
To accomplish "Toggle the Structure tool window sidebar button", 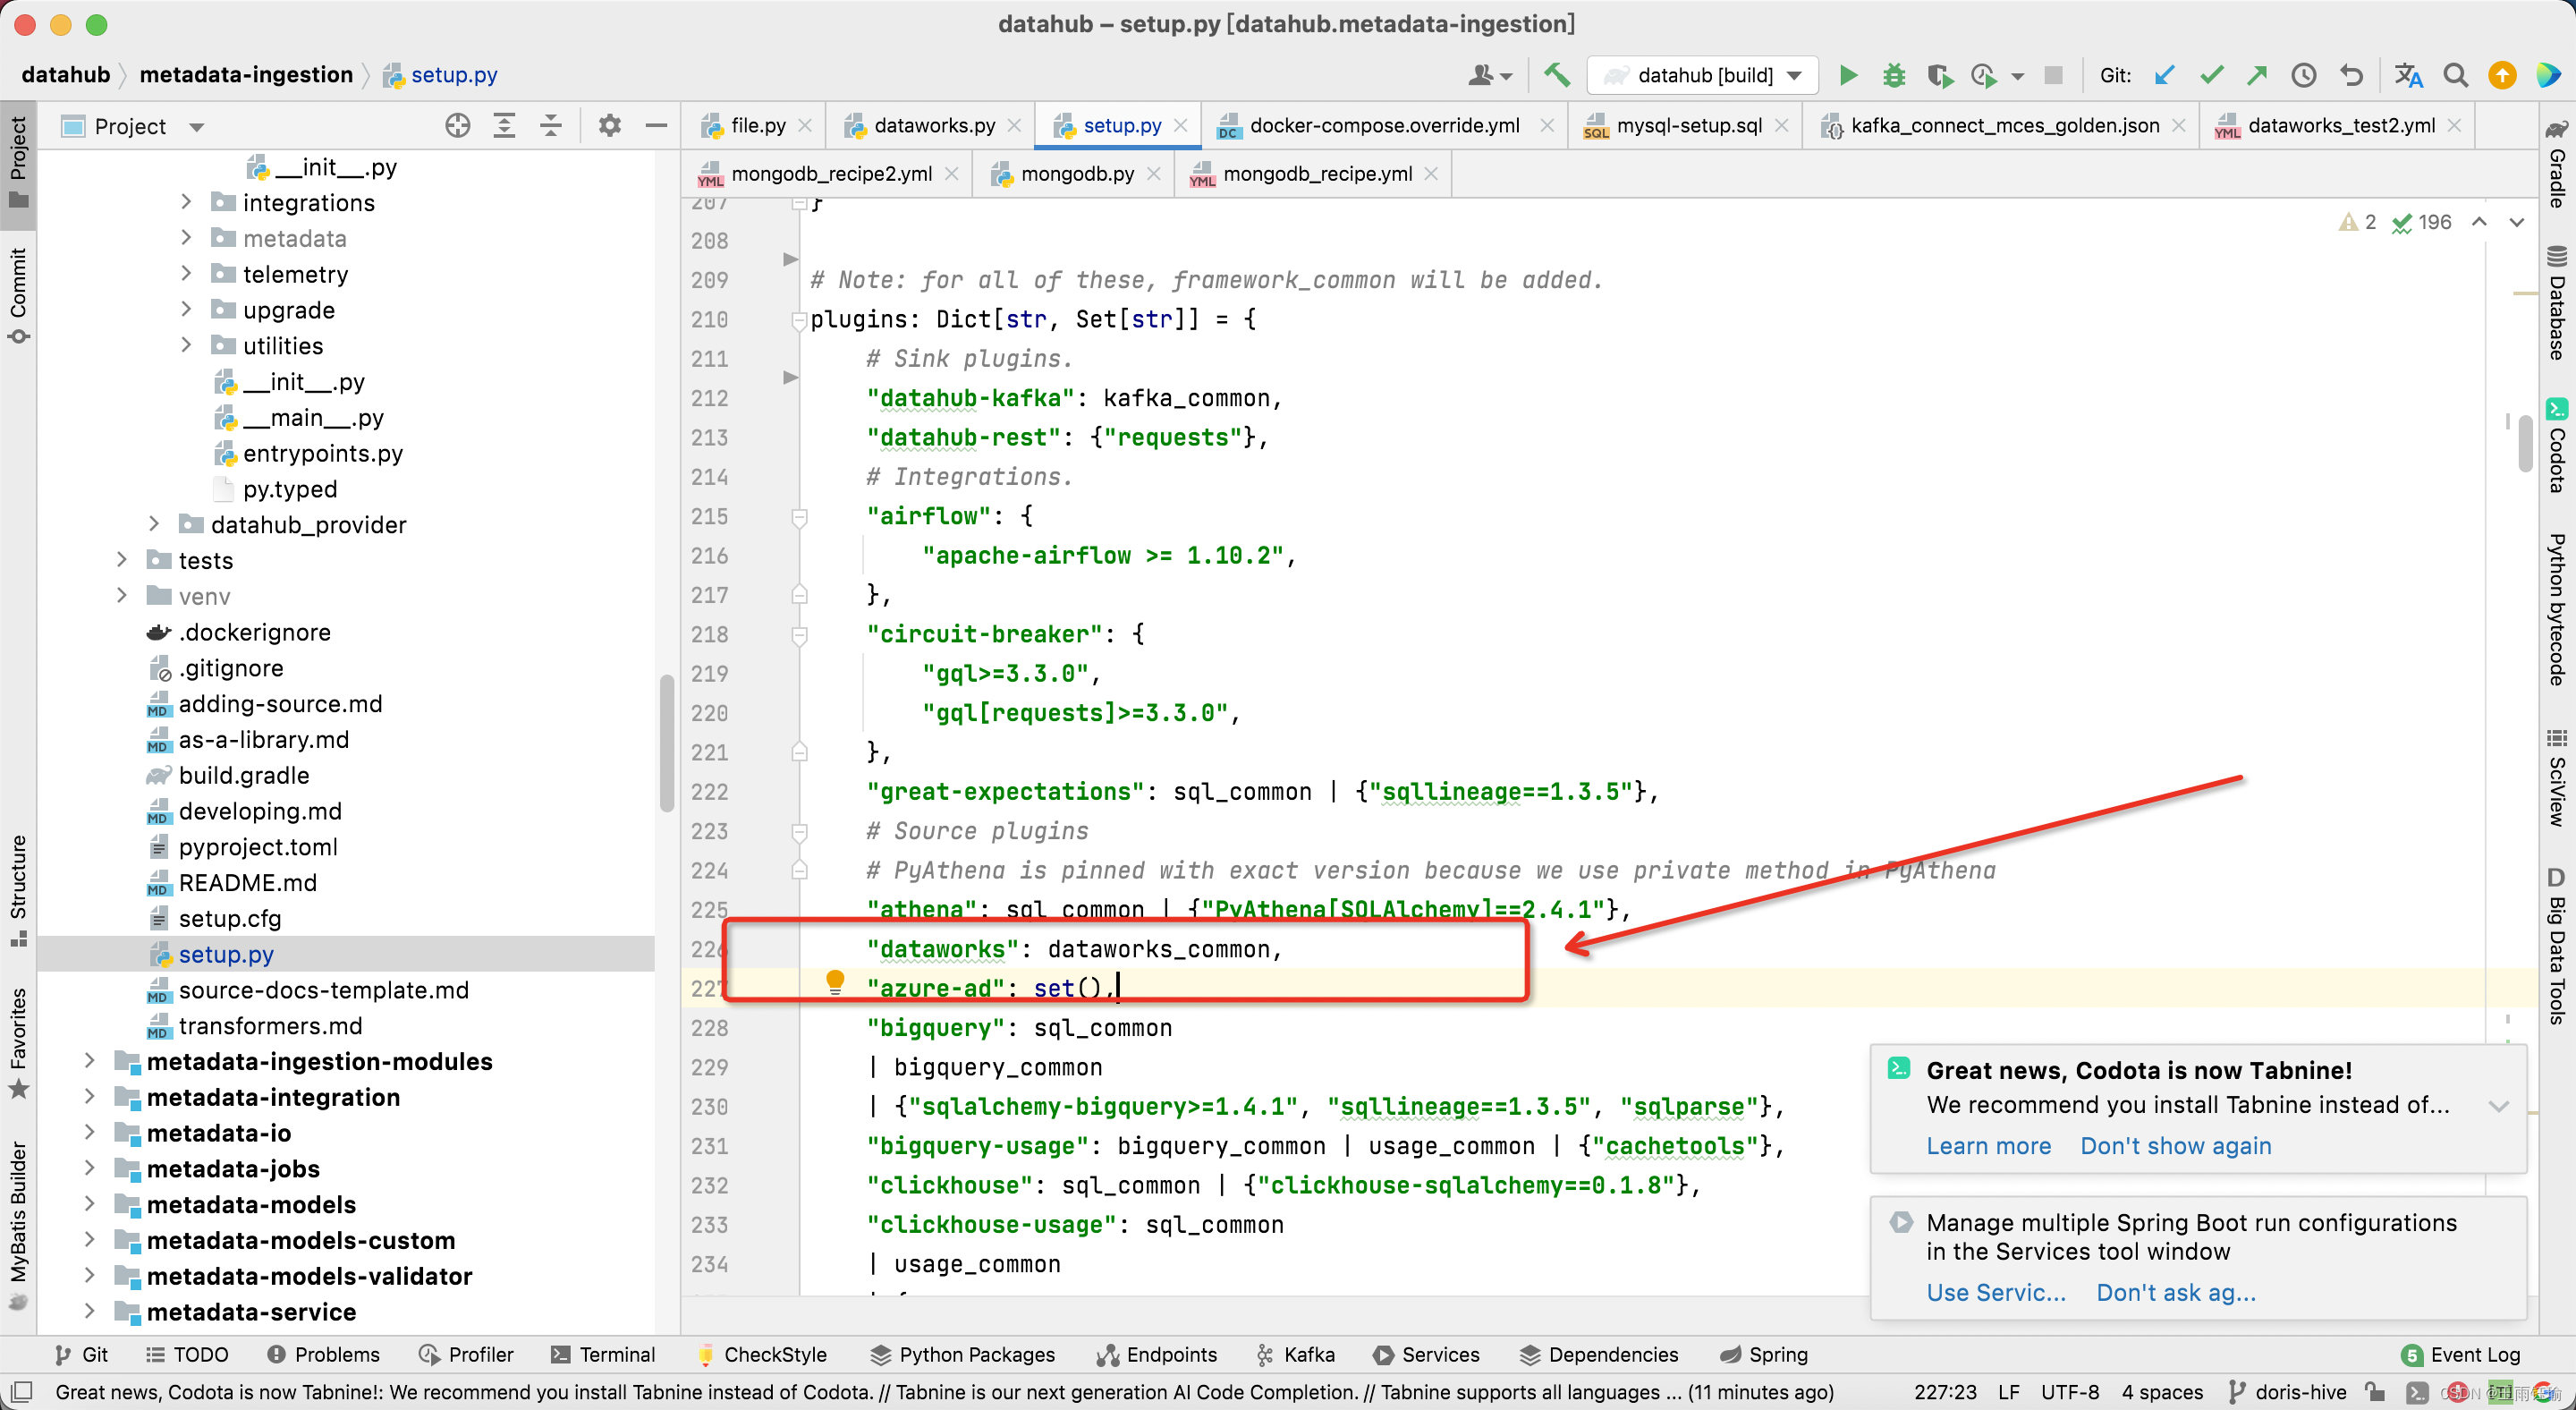I will point(18,888).
